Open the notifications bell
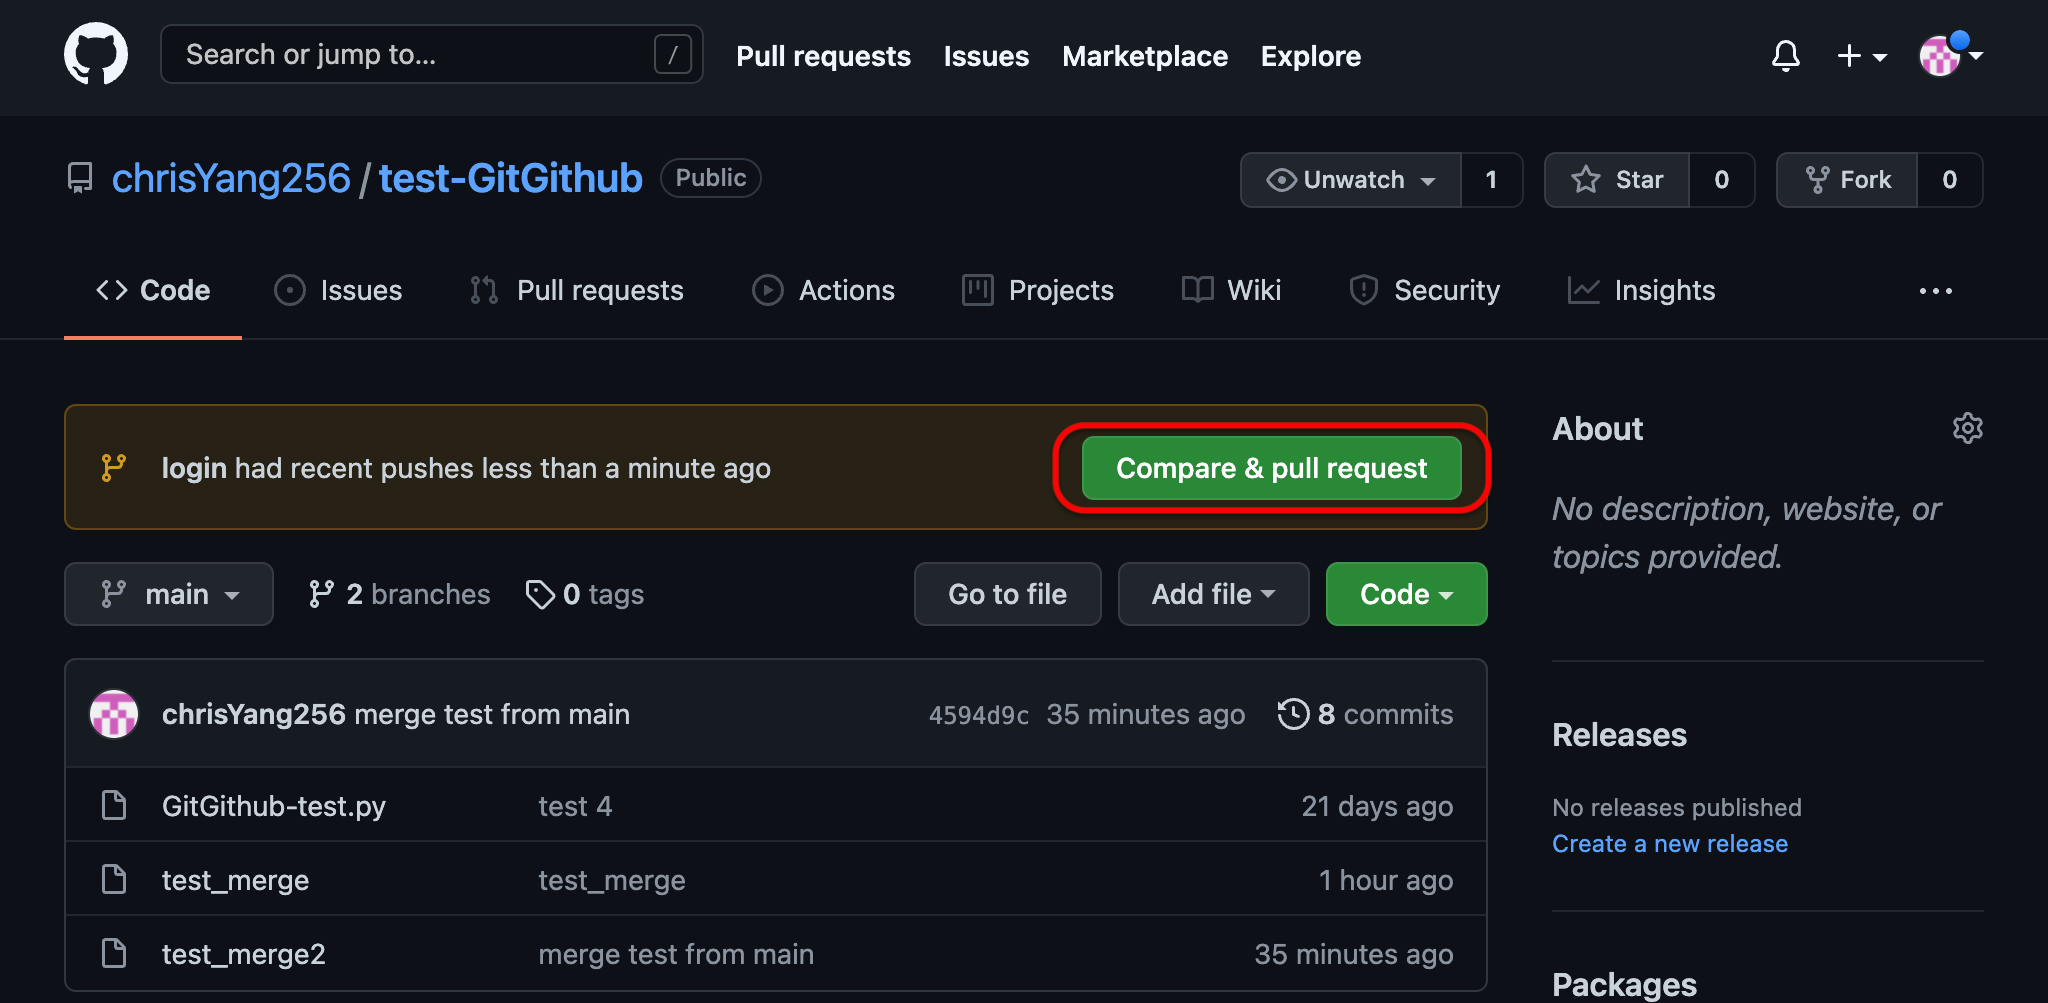The height and width of the screenshot is (1003, 2048). click(x=1785, y=56)
